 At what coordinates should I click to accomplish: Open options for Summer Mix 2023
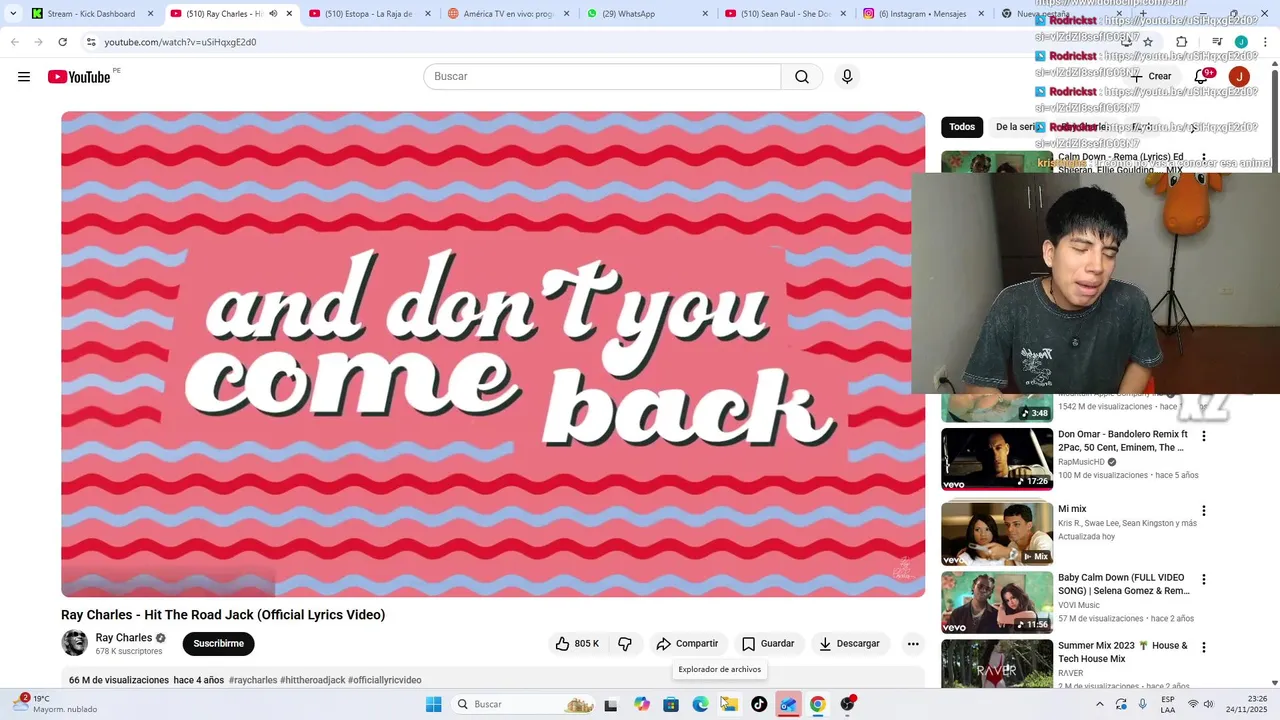click(1204, 647)
